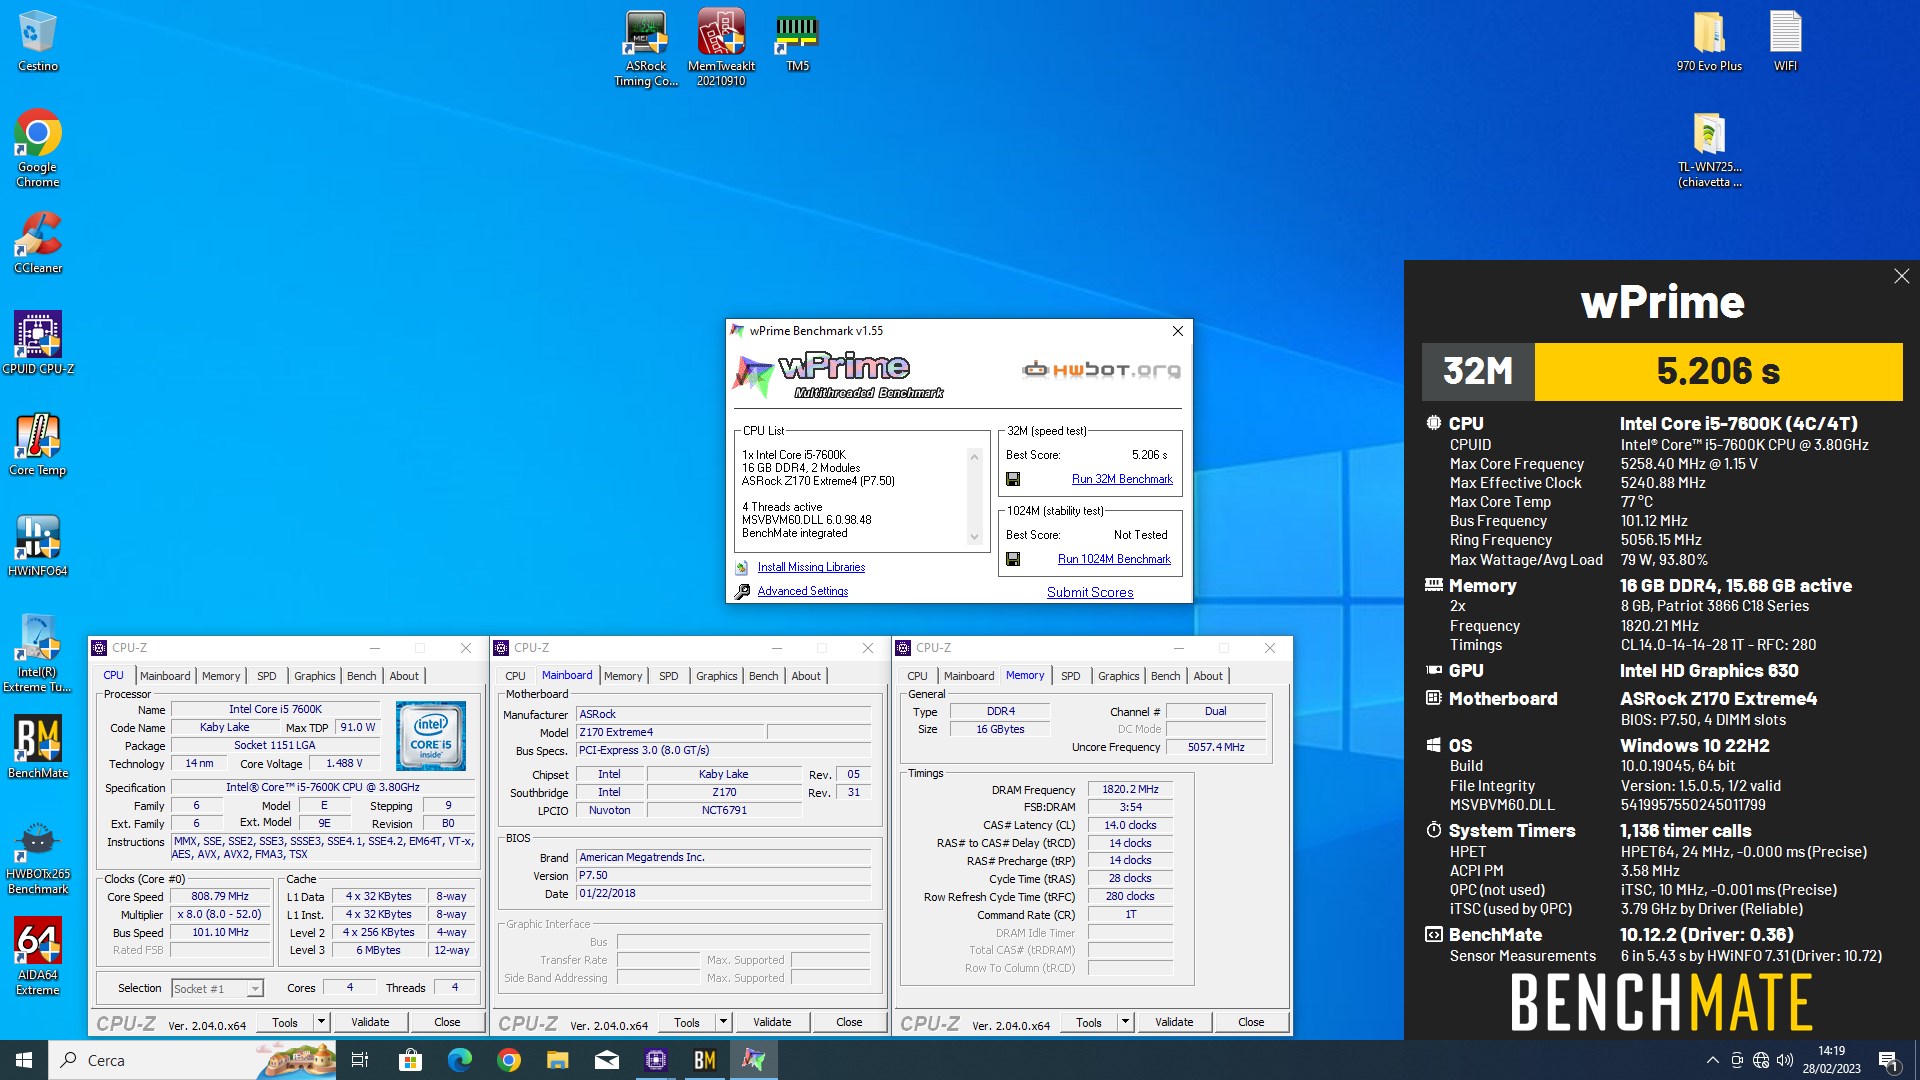1920x1080 pixels.
Task: Open Microsoft Edge on taskbar
Action: [459, 1060]
